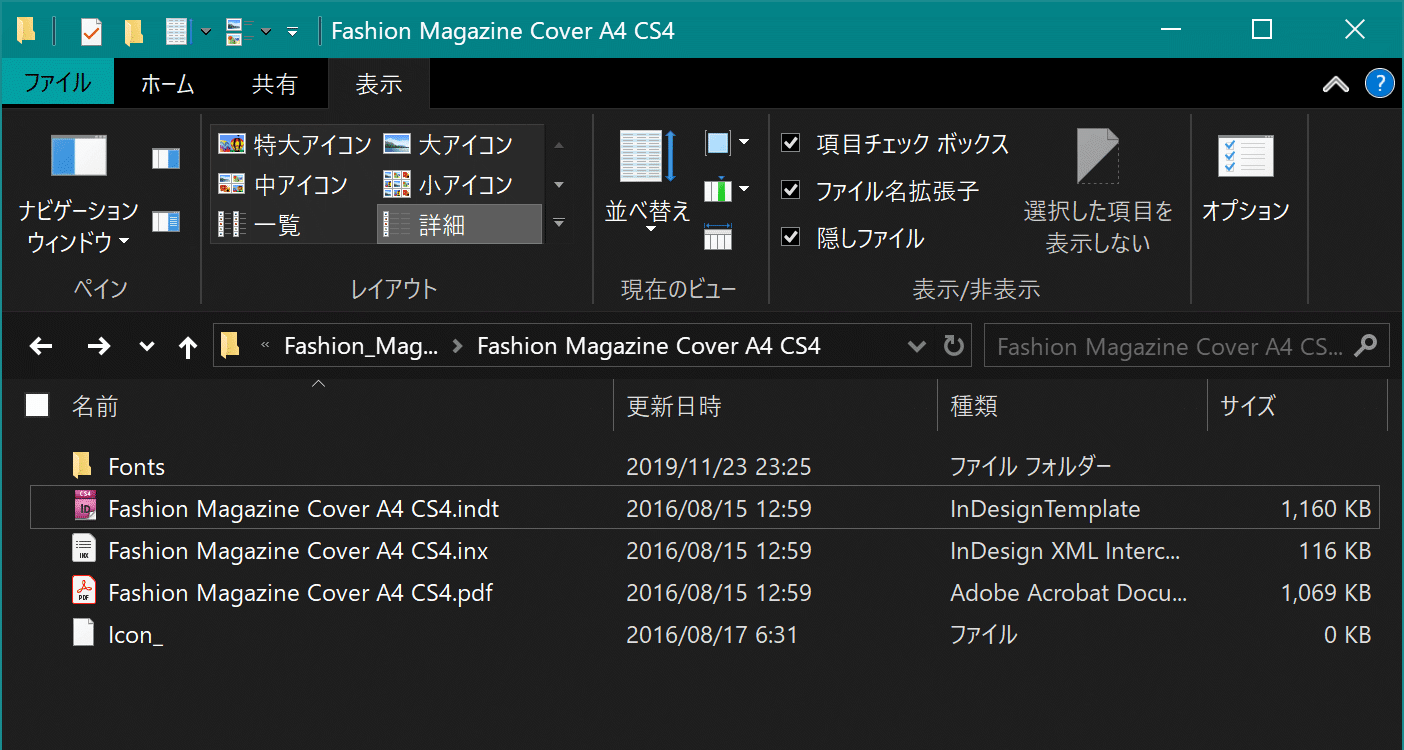The image size is (1404, 750).
Task: Sort by サイズ column header
Action: [x=1248, y=406]
